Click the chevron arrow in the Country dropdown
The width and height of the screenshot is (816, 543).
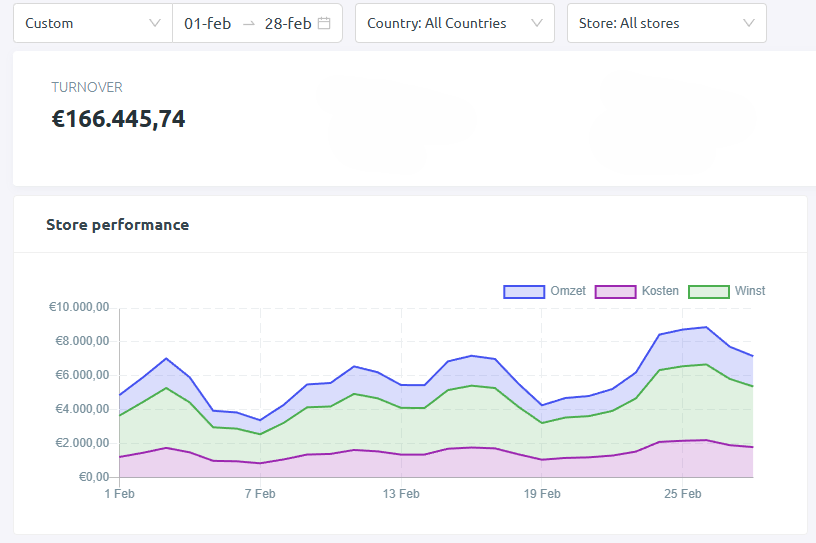click(537, 23)
